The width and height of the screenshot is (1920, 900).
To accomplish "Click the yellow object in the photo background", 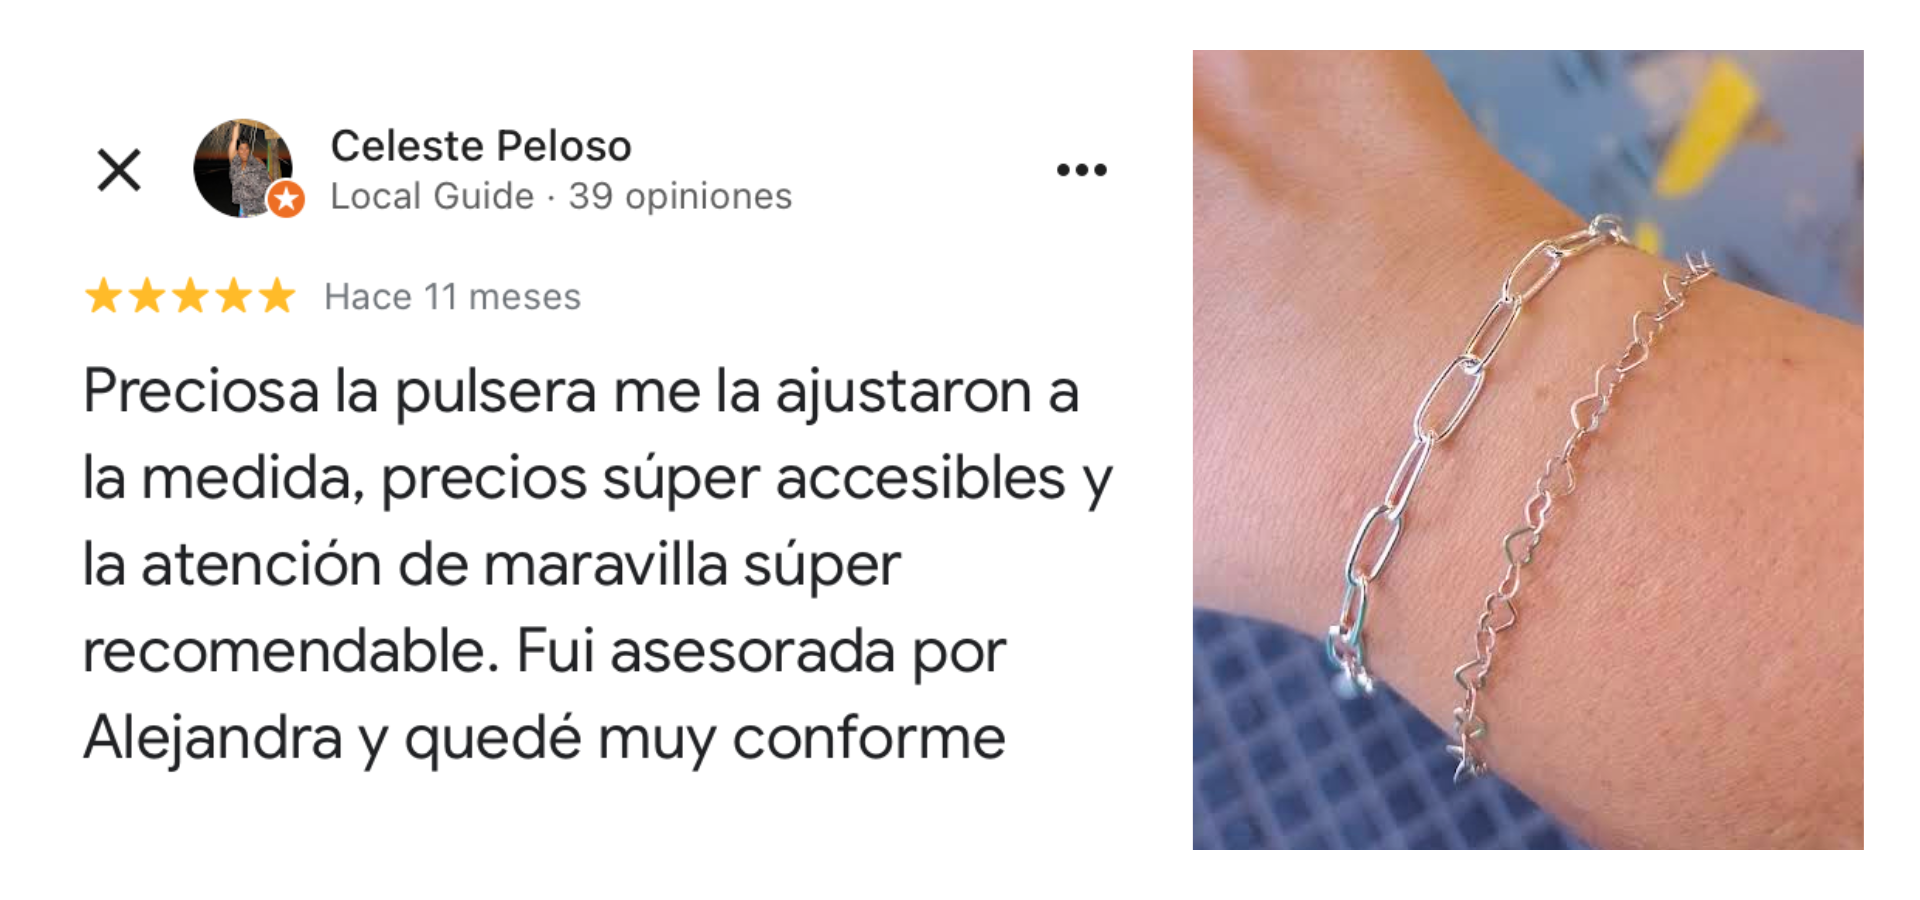I will [x=1703, y=125].
